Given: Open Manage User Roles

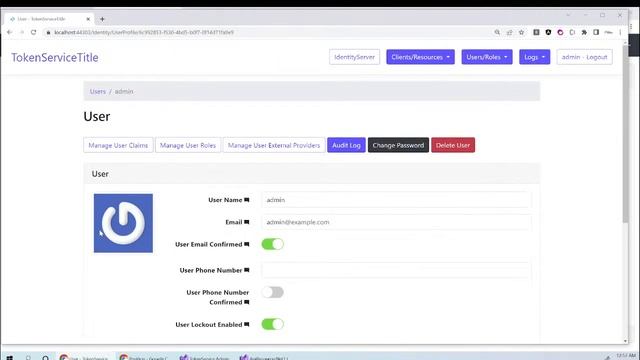Looking at the screenshot, I should (188, 145).
